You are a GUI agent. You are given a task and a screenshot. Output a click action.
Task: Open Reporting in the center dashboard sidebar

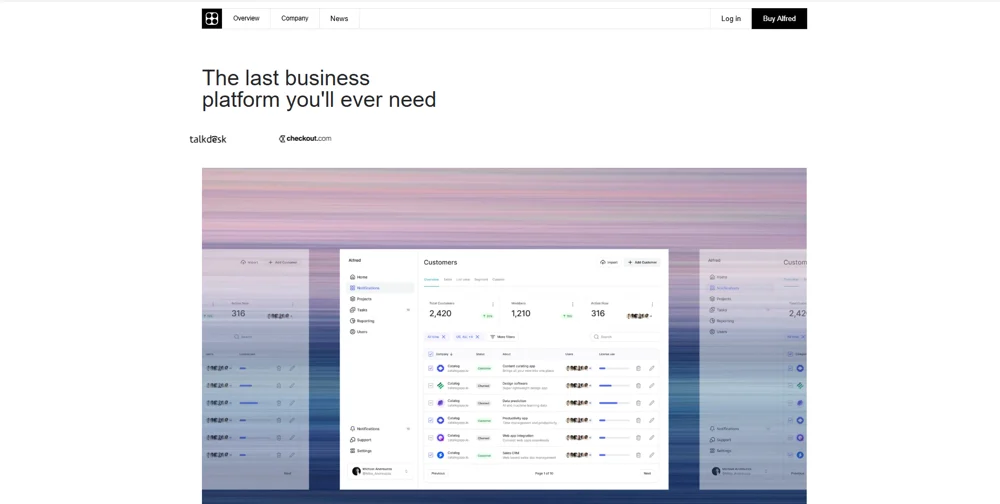(x=362, y=321)
